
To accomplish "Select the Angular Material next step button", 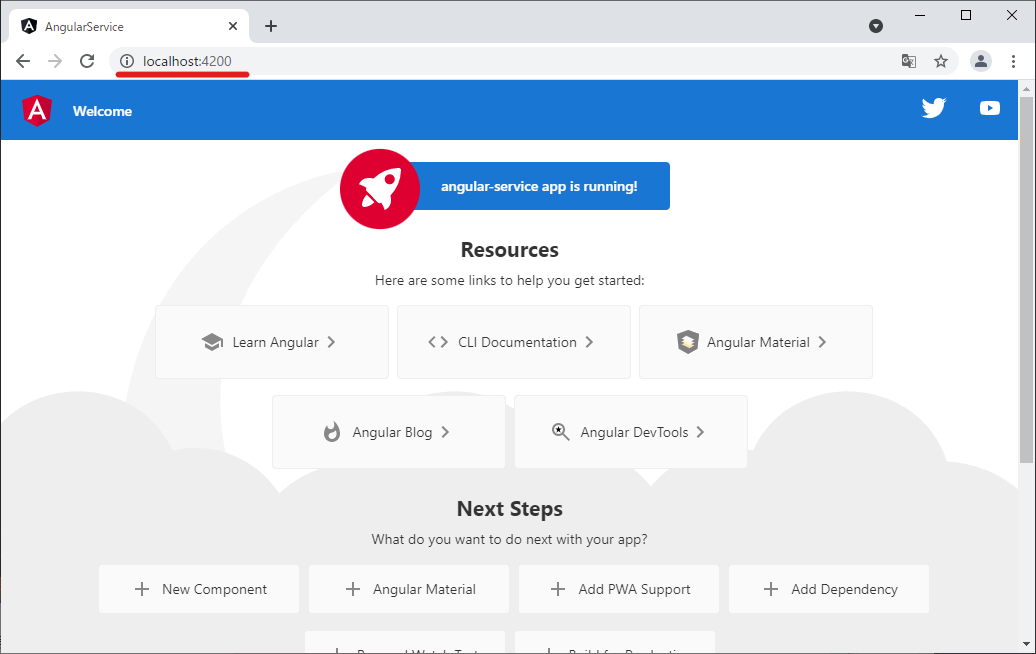I will (x=409, y=589).
